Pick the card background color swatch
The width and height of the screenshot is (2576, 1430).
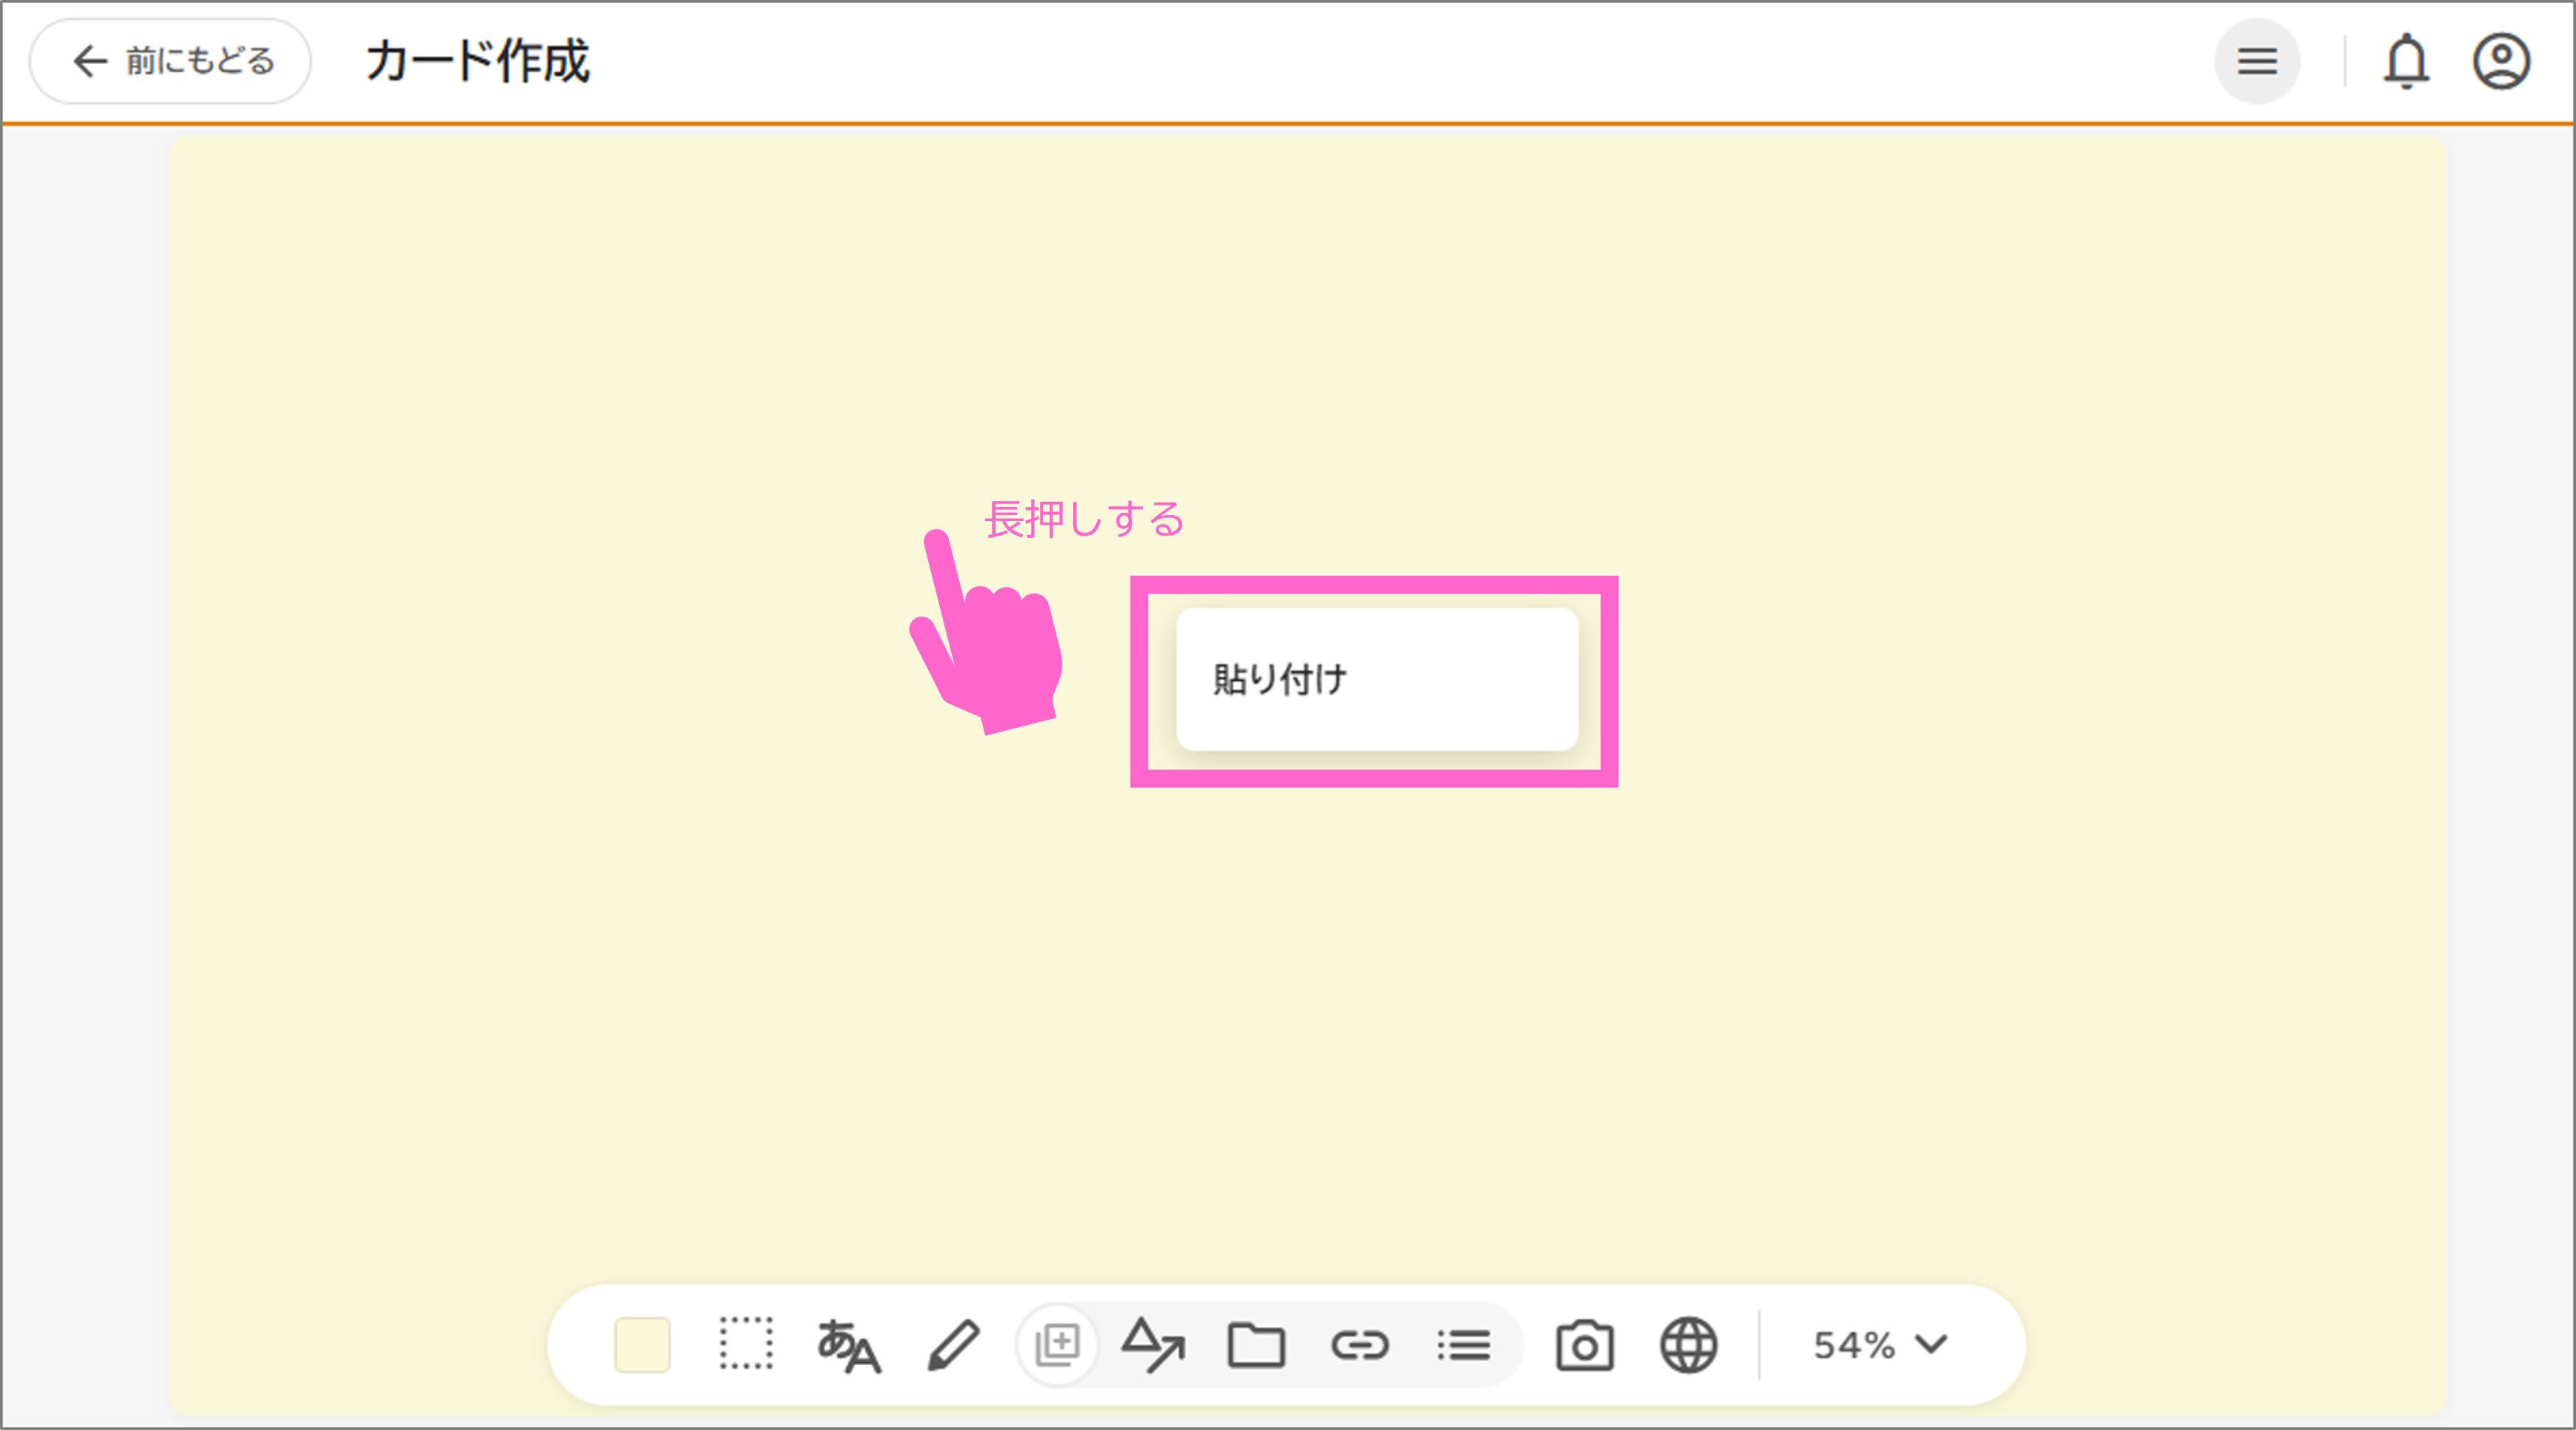click(642, 1345)
